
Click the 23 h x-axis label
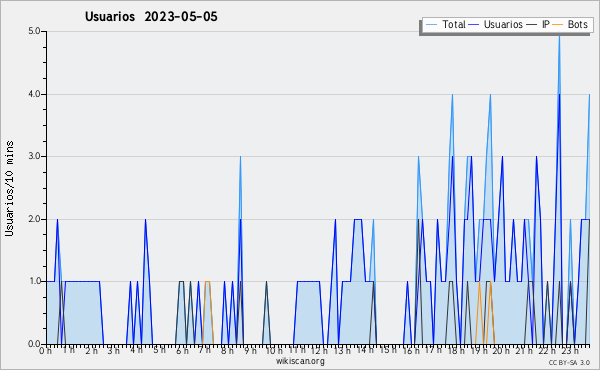[570, 351]
